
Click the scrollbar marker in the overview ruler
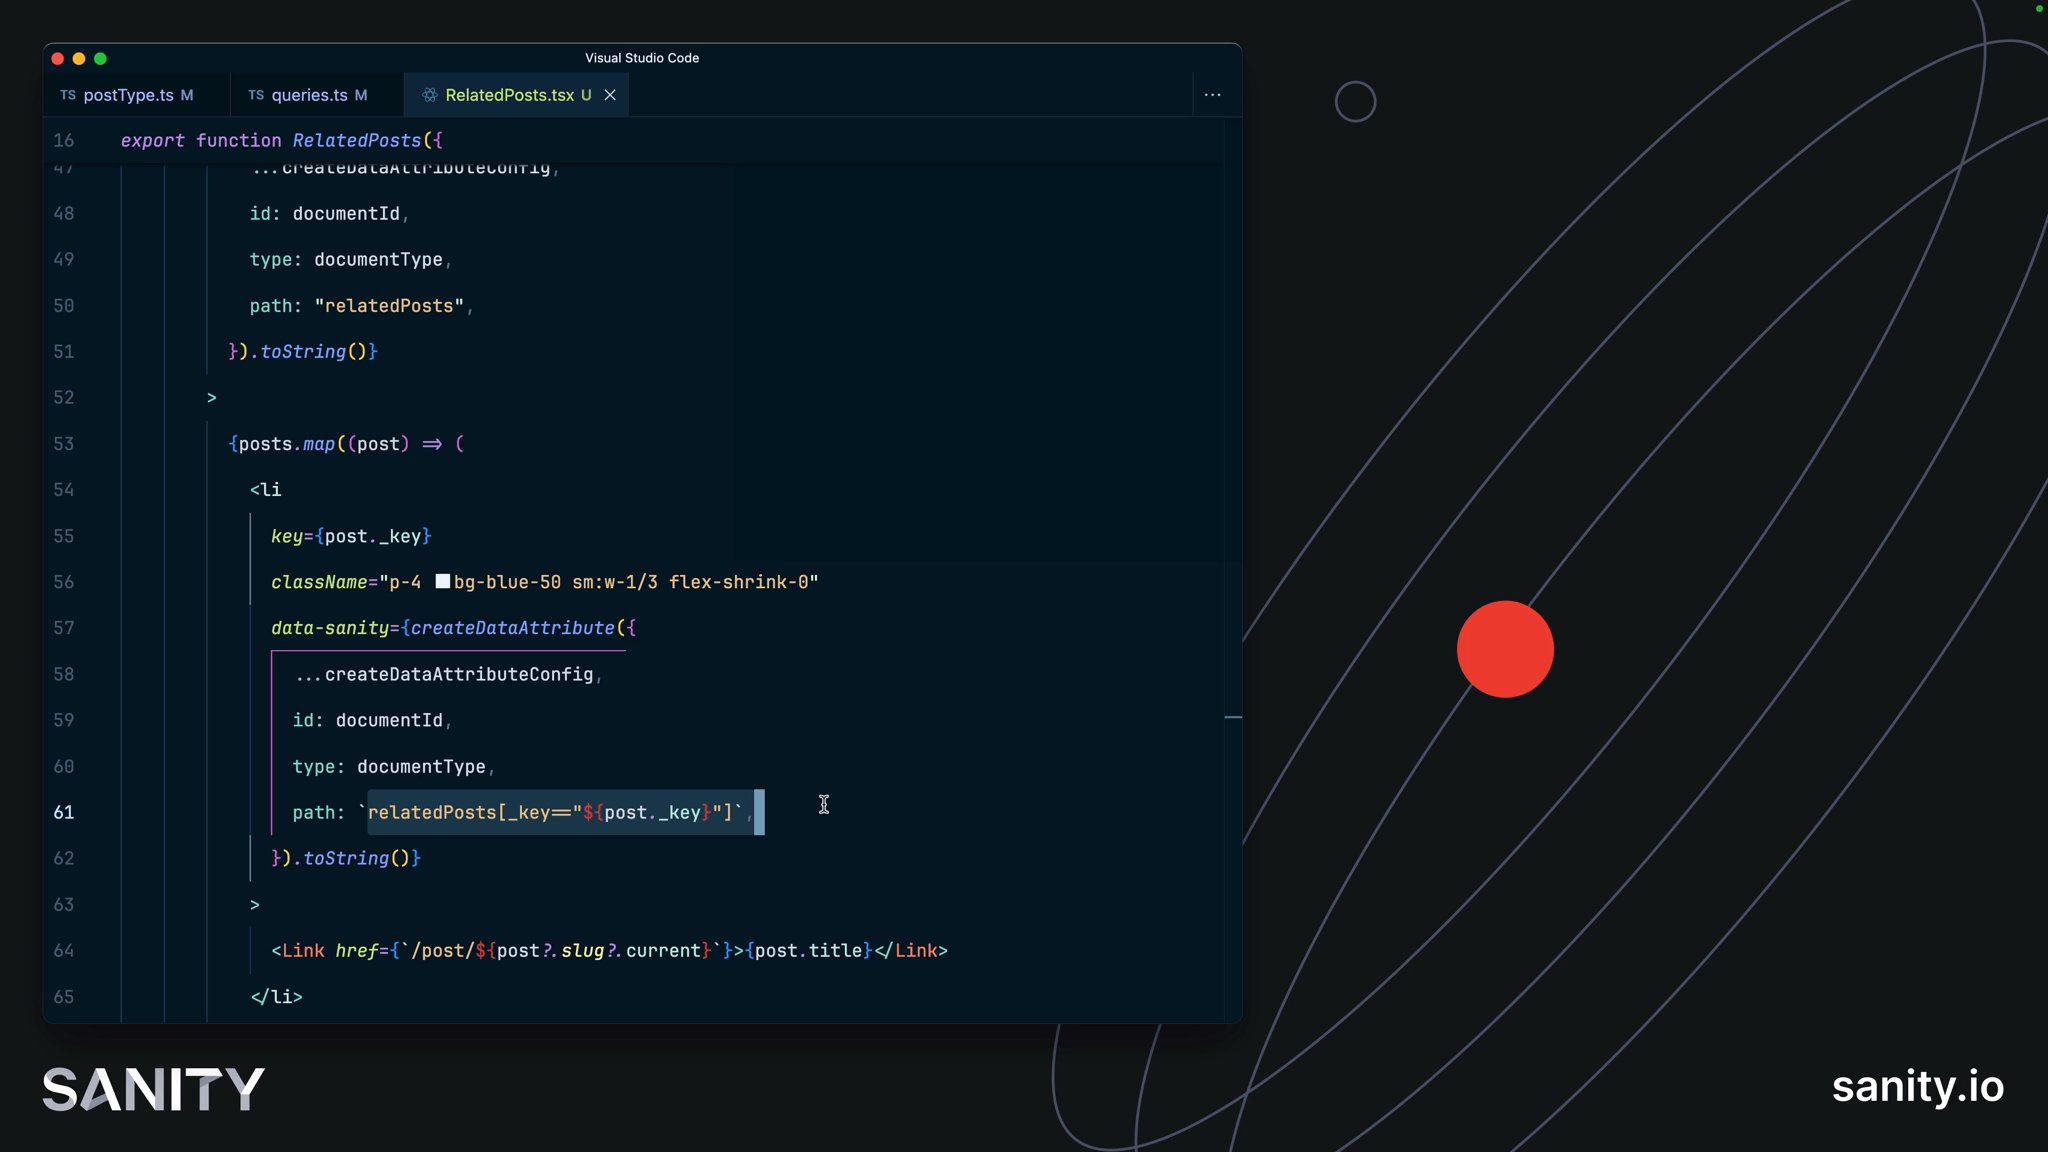click(1233, 717)
